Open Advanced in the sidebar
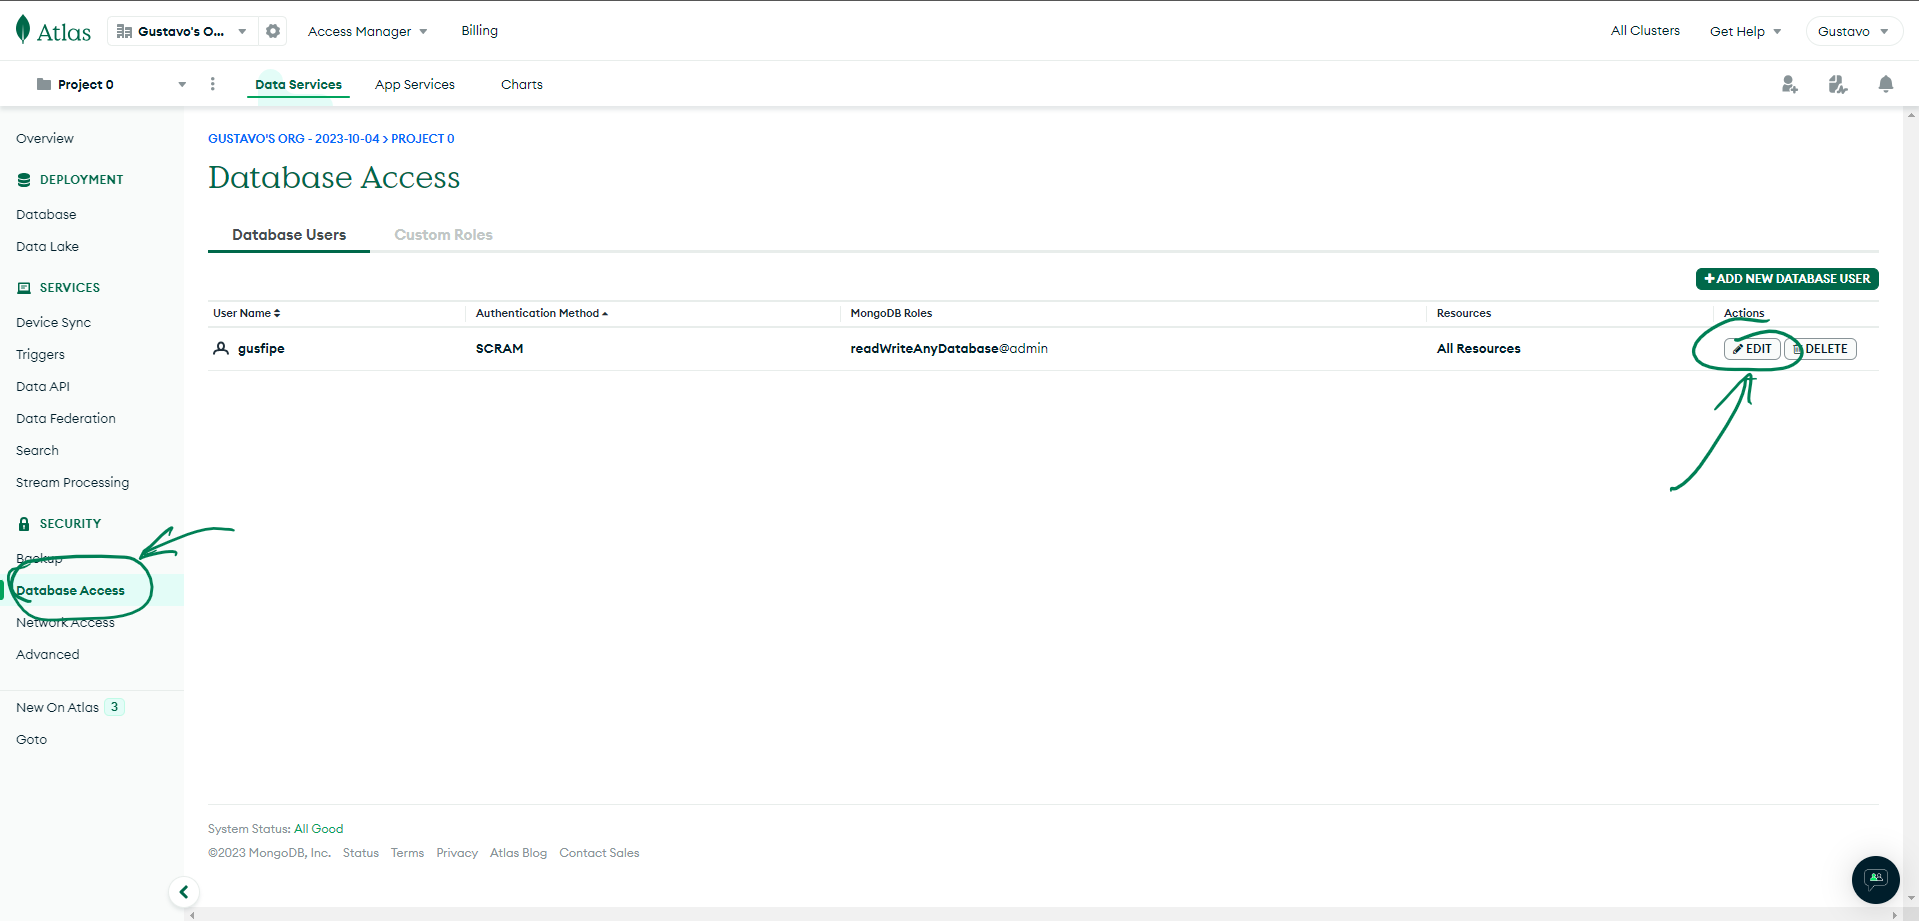The height and width of the screenshot is (921, 1919). [47, 655]
